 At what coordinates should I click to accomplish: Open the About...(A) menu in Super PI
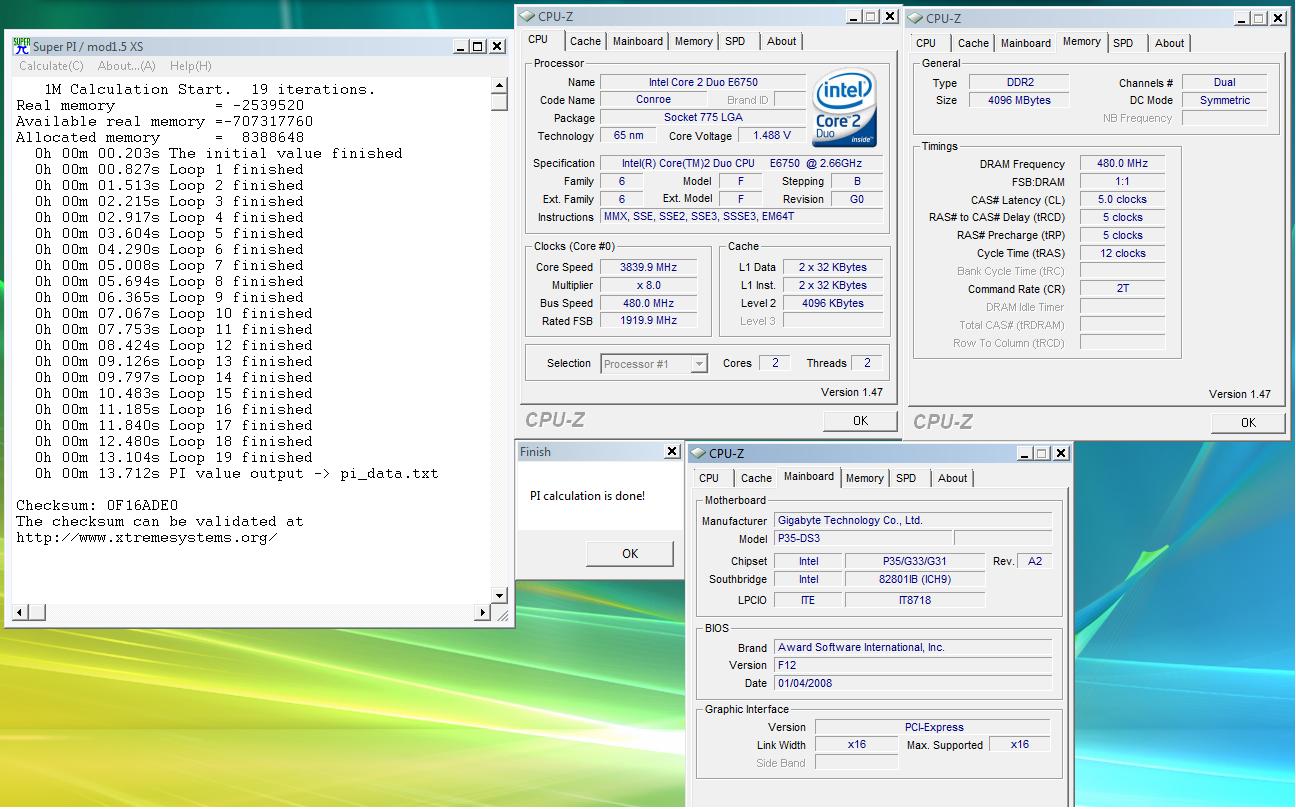click(x=126, y=66)
